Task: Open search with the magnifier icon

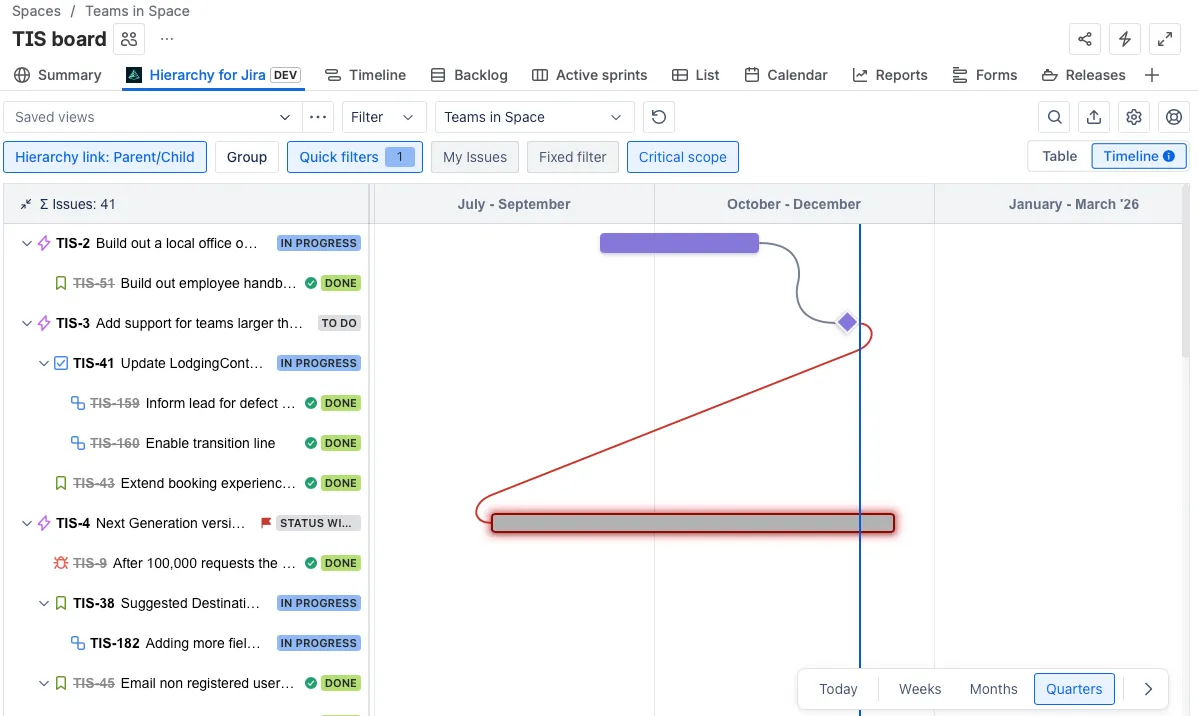Action: click(x=1054, y=117)
